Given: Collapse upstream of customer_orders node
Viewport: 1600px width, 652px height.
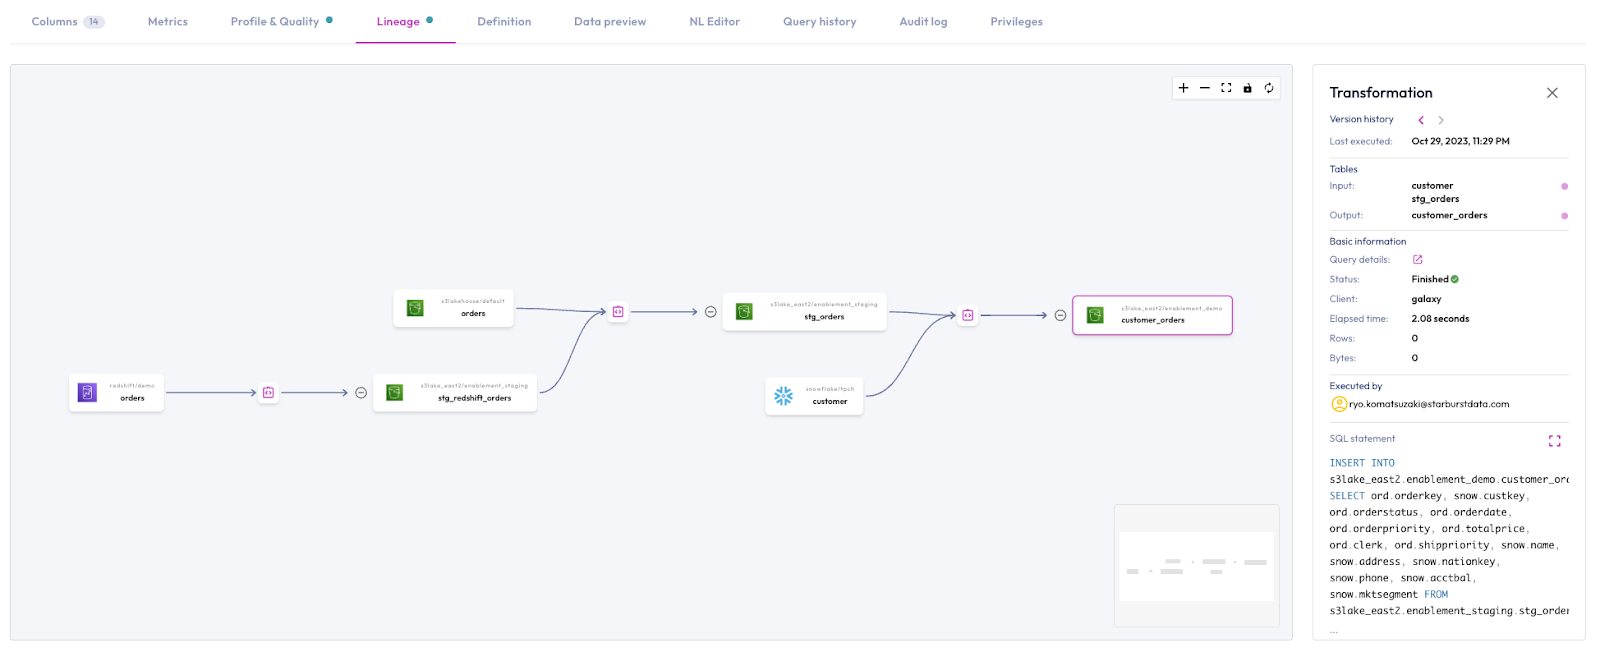Looking at the screenshot, I should 1060,315.
